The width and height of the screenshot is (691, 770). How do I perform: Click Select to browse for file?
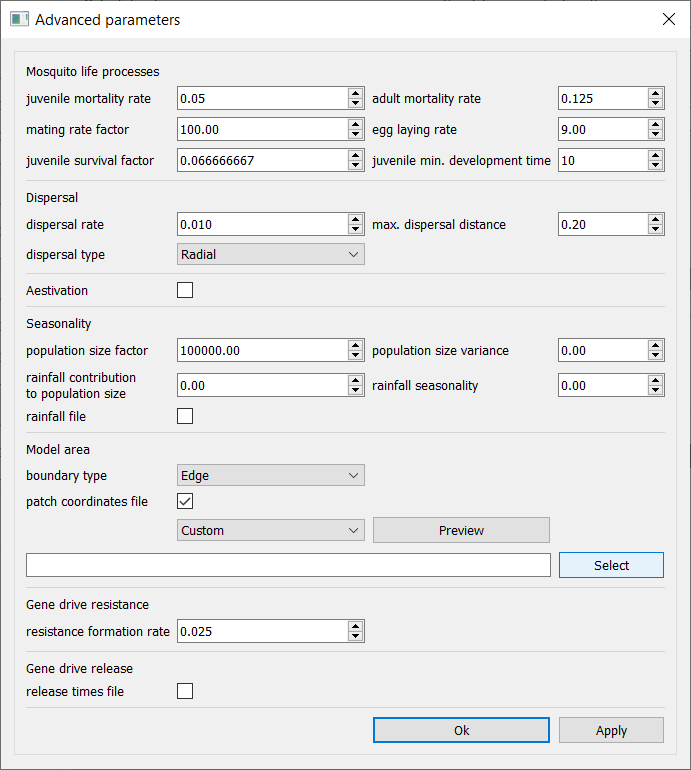pyautogui.click(x=611, y=565)
